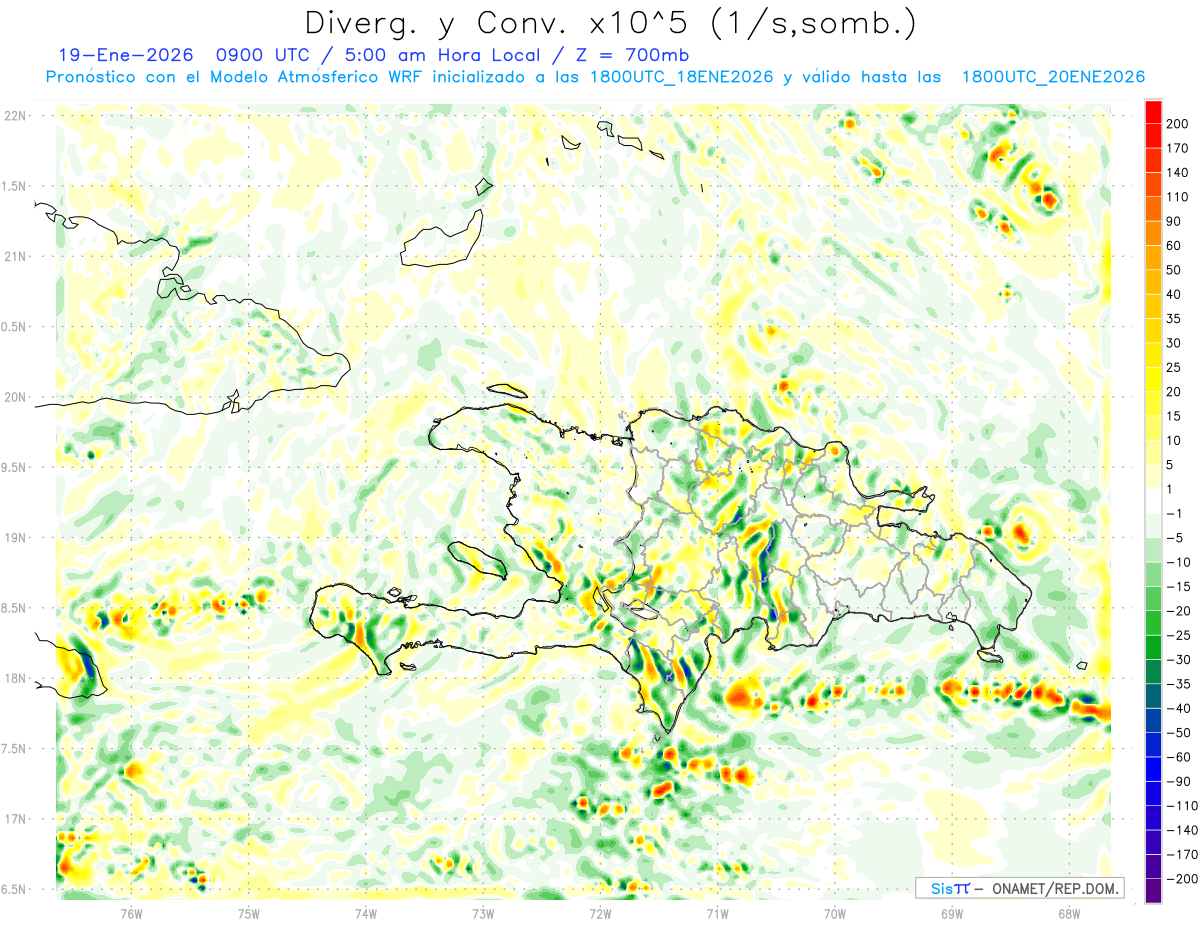
Task: Click the 68W longitude label
Action: click(1069, 912)
